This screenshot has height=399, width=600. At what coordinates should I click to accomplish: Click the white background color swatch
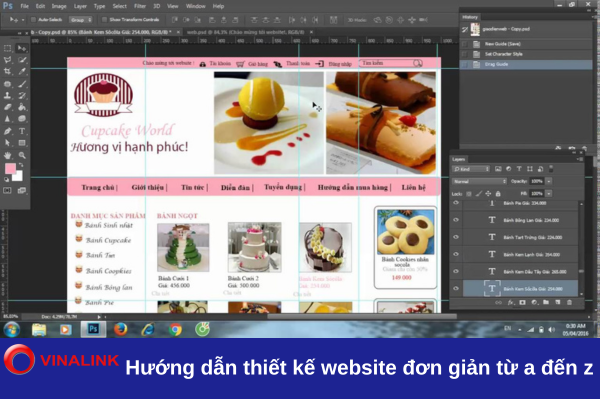coord(18,177)
